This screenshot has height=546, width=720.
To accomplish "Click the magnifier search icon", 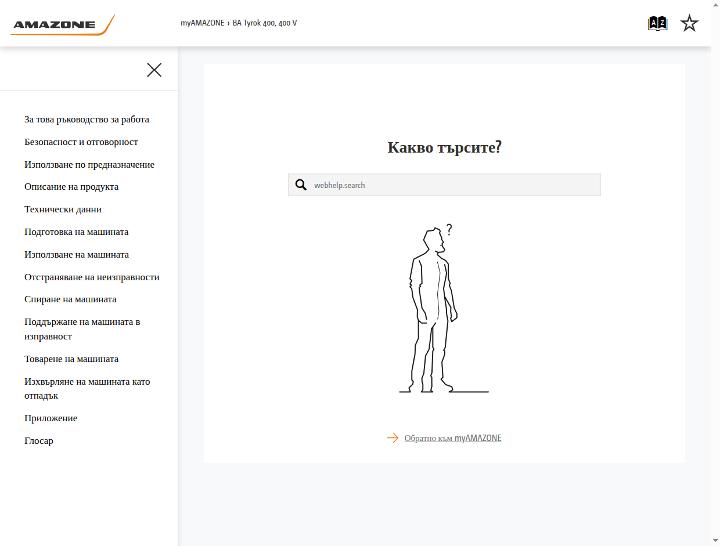I will [301, 185].
